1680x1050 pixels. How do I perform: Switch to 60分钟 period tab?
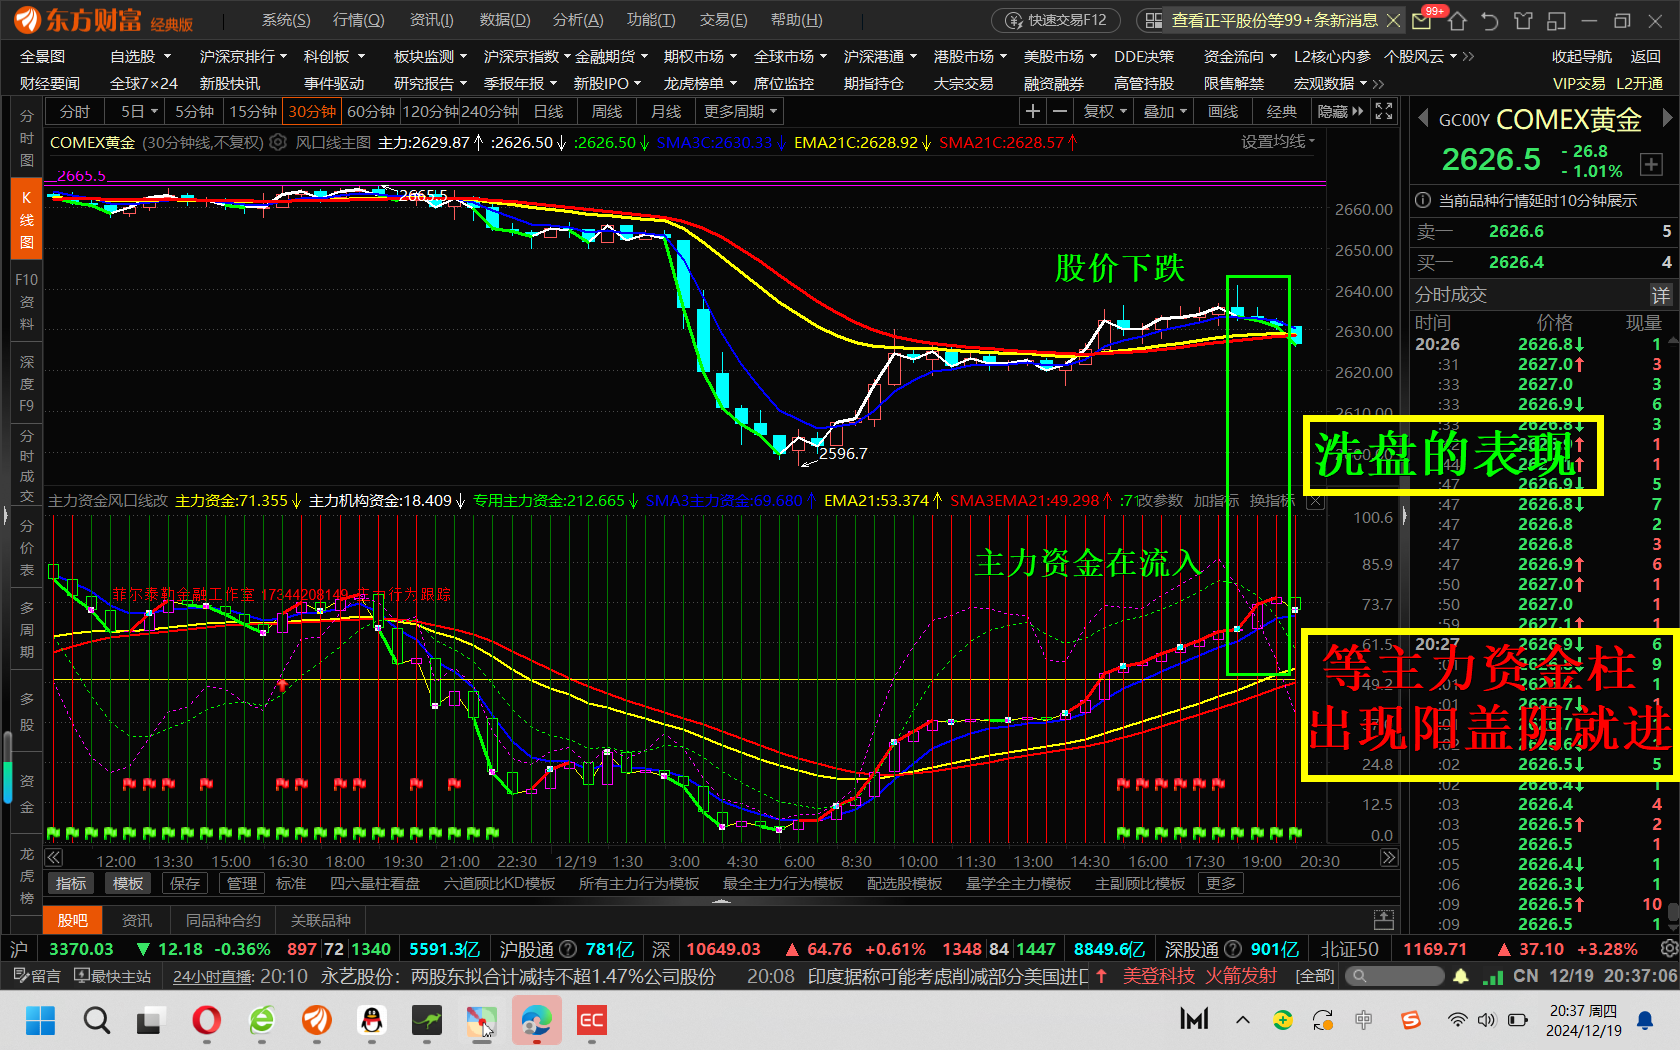[x=371, y=111]
